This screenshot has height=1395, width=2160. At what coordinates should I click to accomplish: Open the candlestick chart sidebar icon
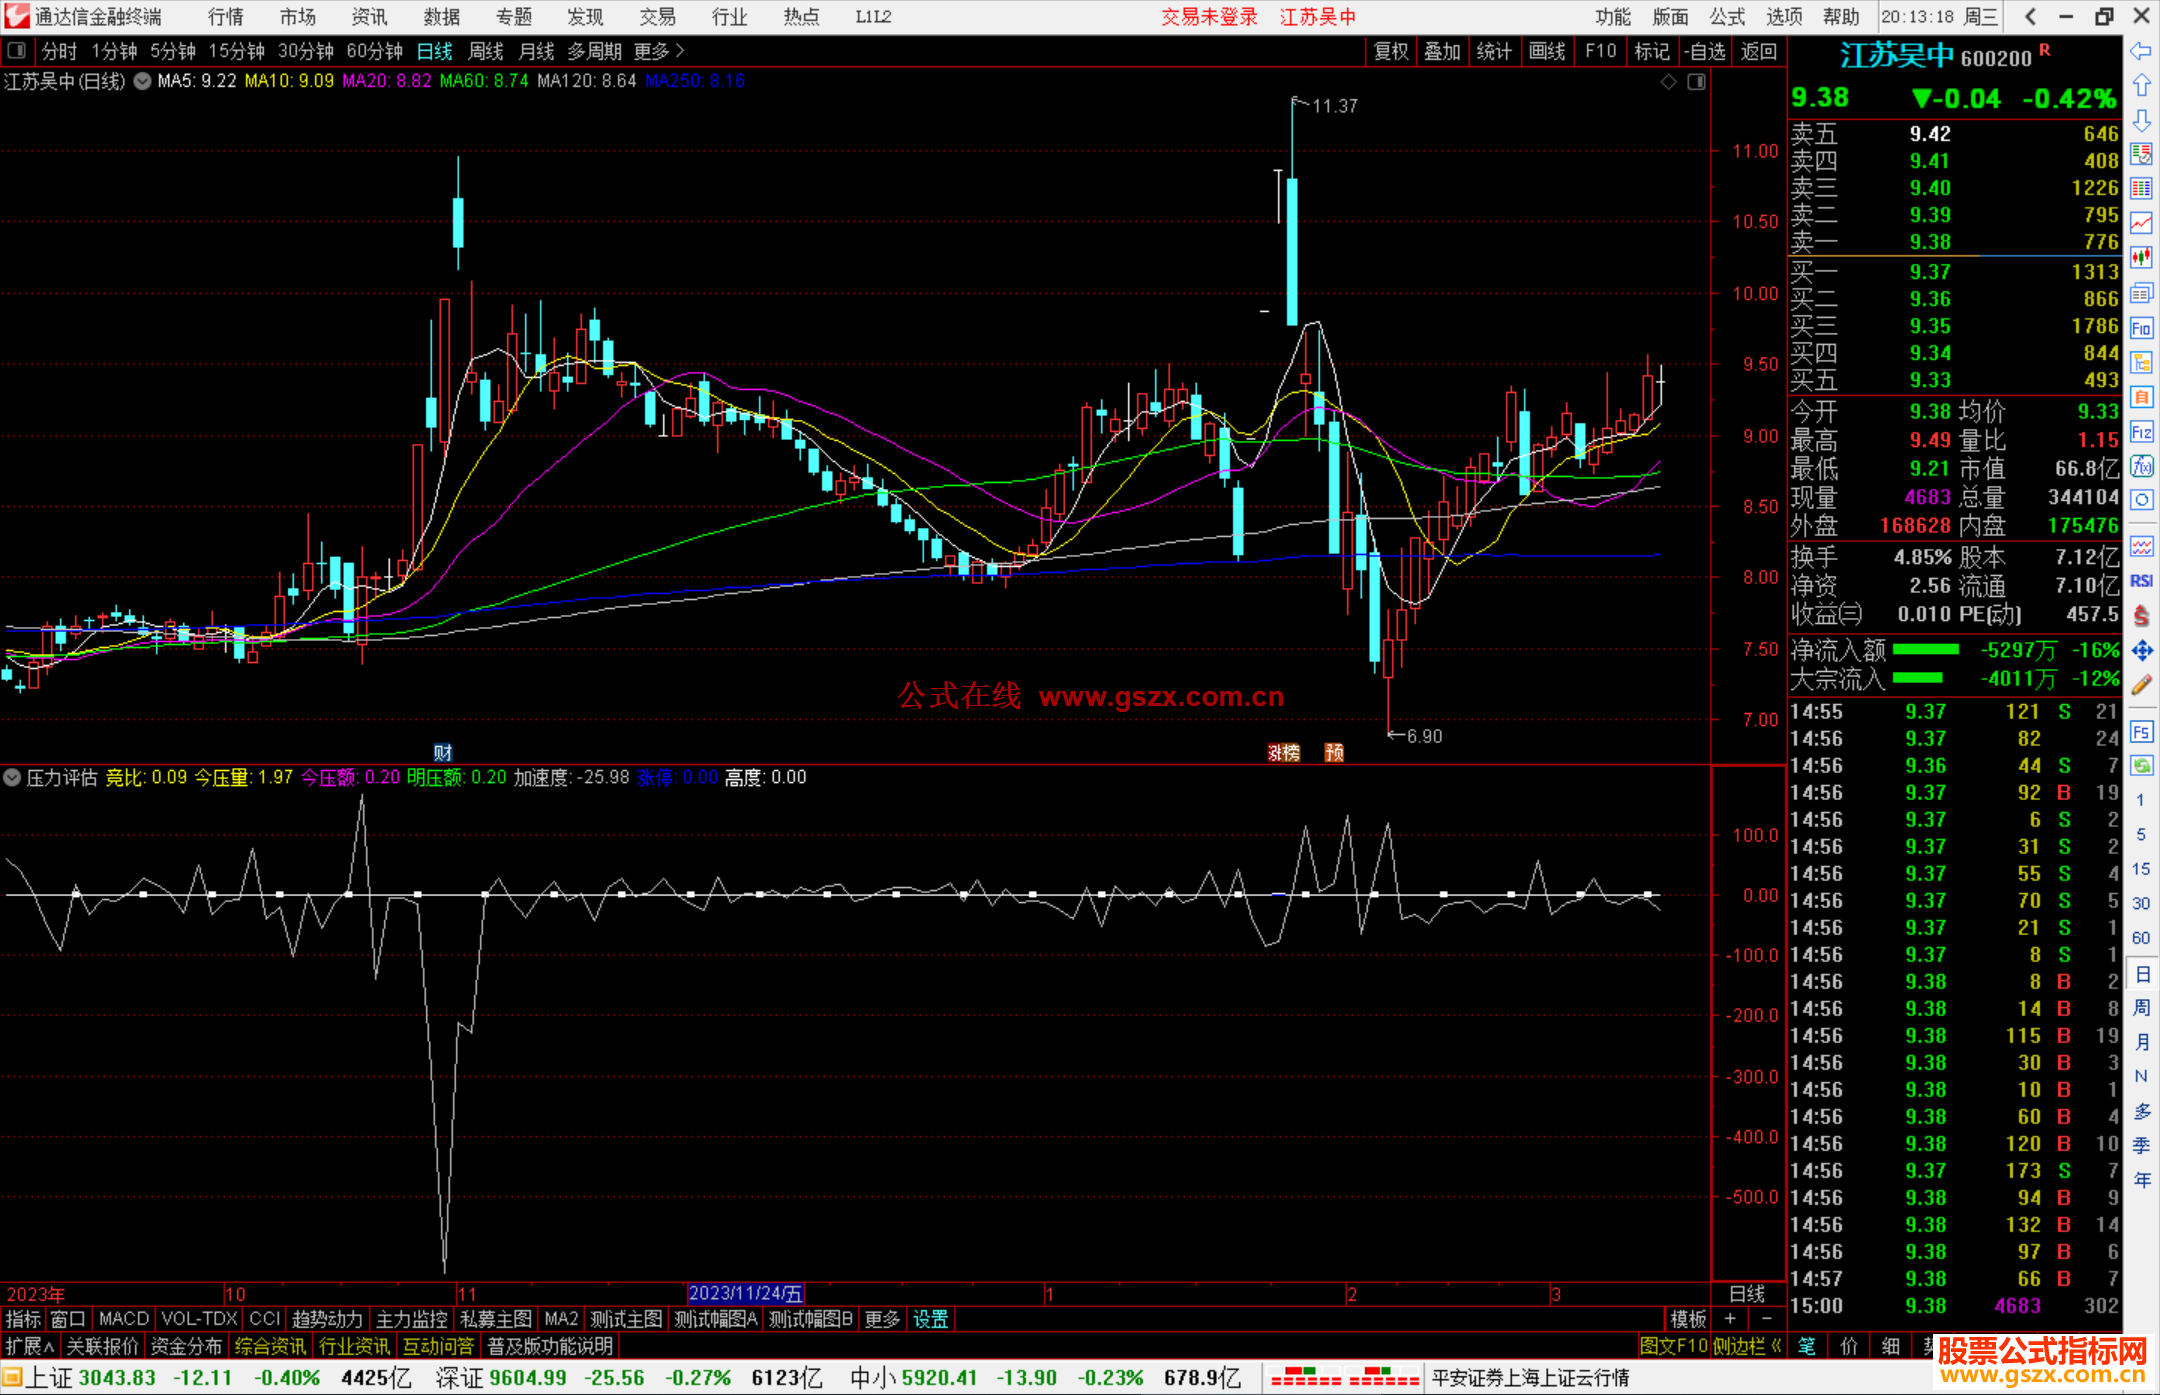pos(2141,258)
